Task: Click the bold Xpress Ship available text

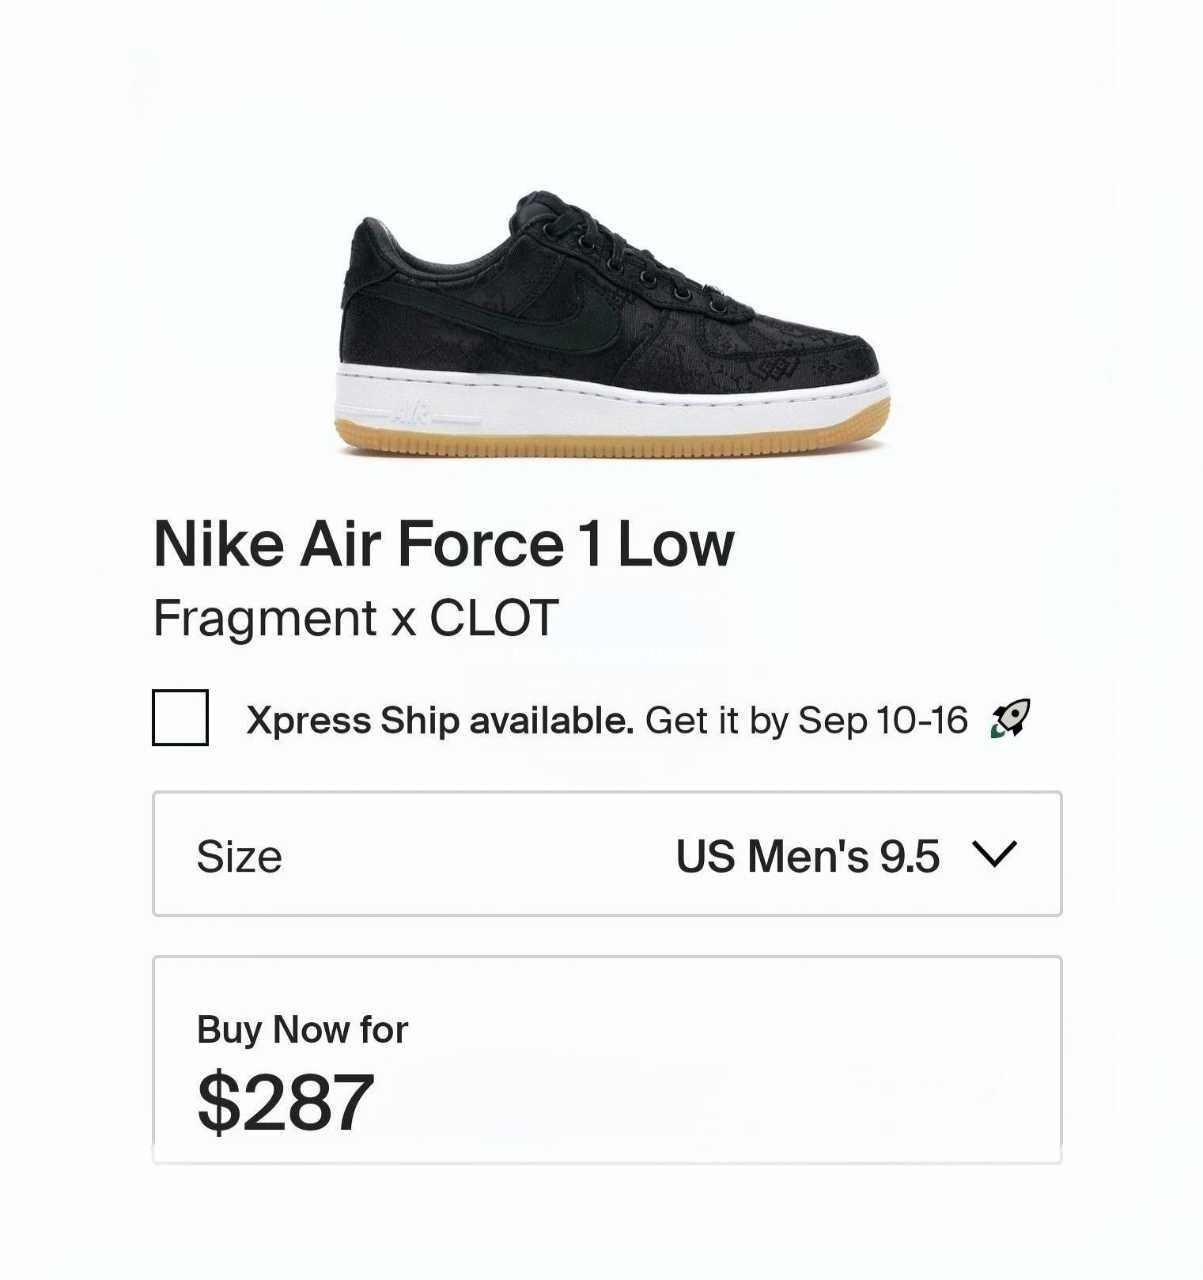Action: (x=440, y=720)
